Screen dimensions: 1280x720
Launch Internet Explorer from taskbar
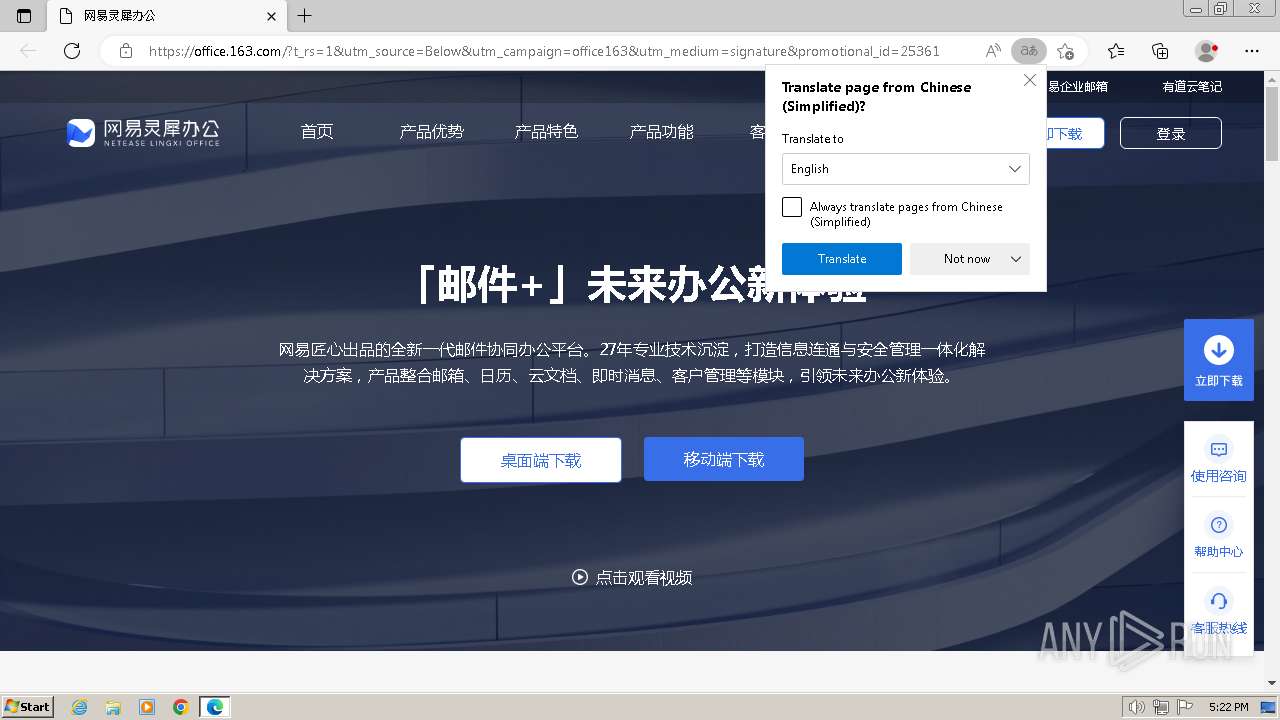pyautogui.click(x=80, y=707)
